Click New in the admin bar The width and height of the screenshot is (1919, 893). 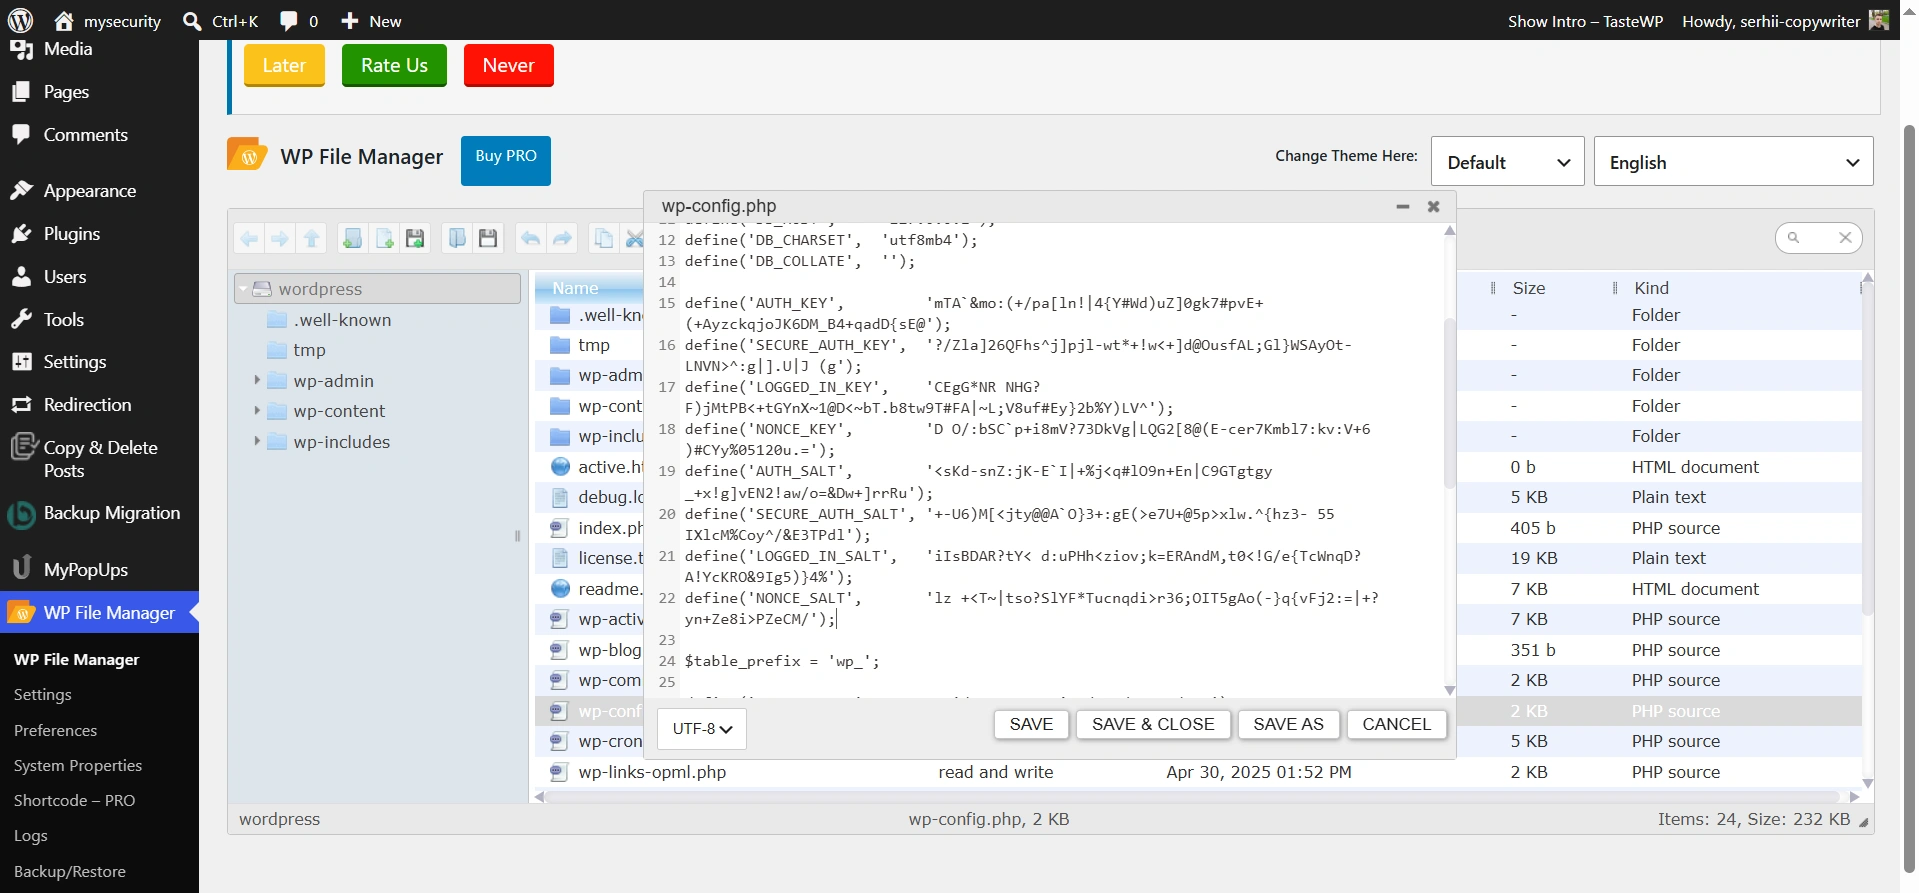pos(371,21)
